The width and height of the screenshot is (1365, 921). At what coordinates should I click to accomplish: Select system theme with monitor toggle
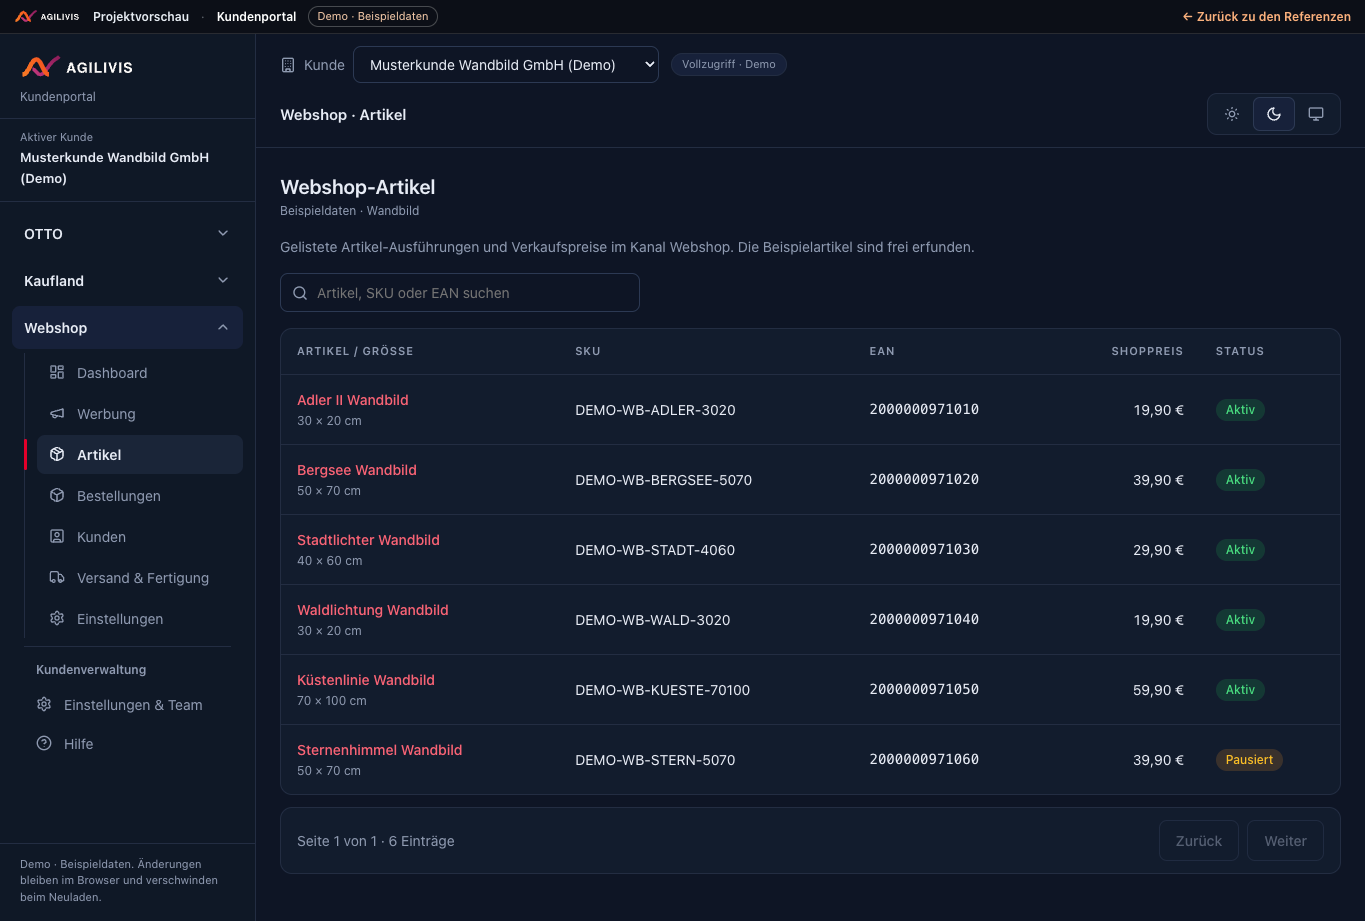1316,114
